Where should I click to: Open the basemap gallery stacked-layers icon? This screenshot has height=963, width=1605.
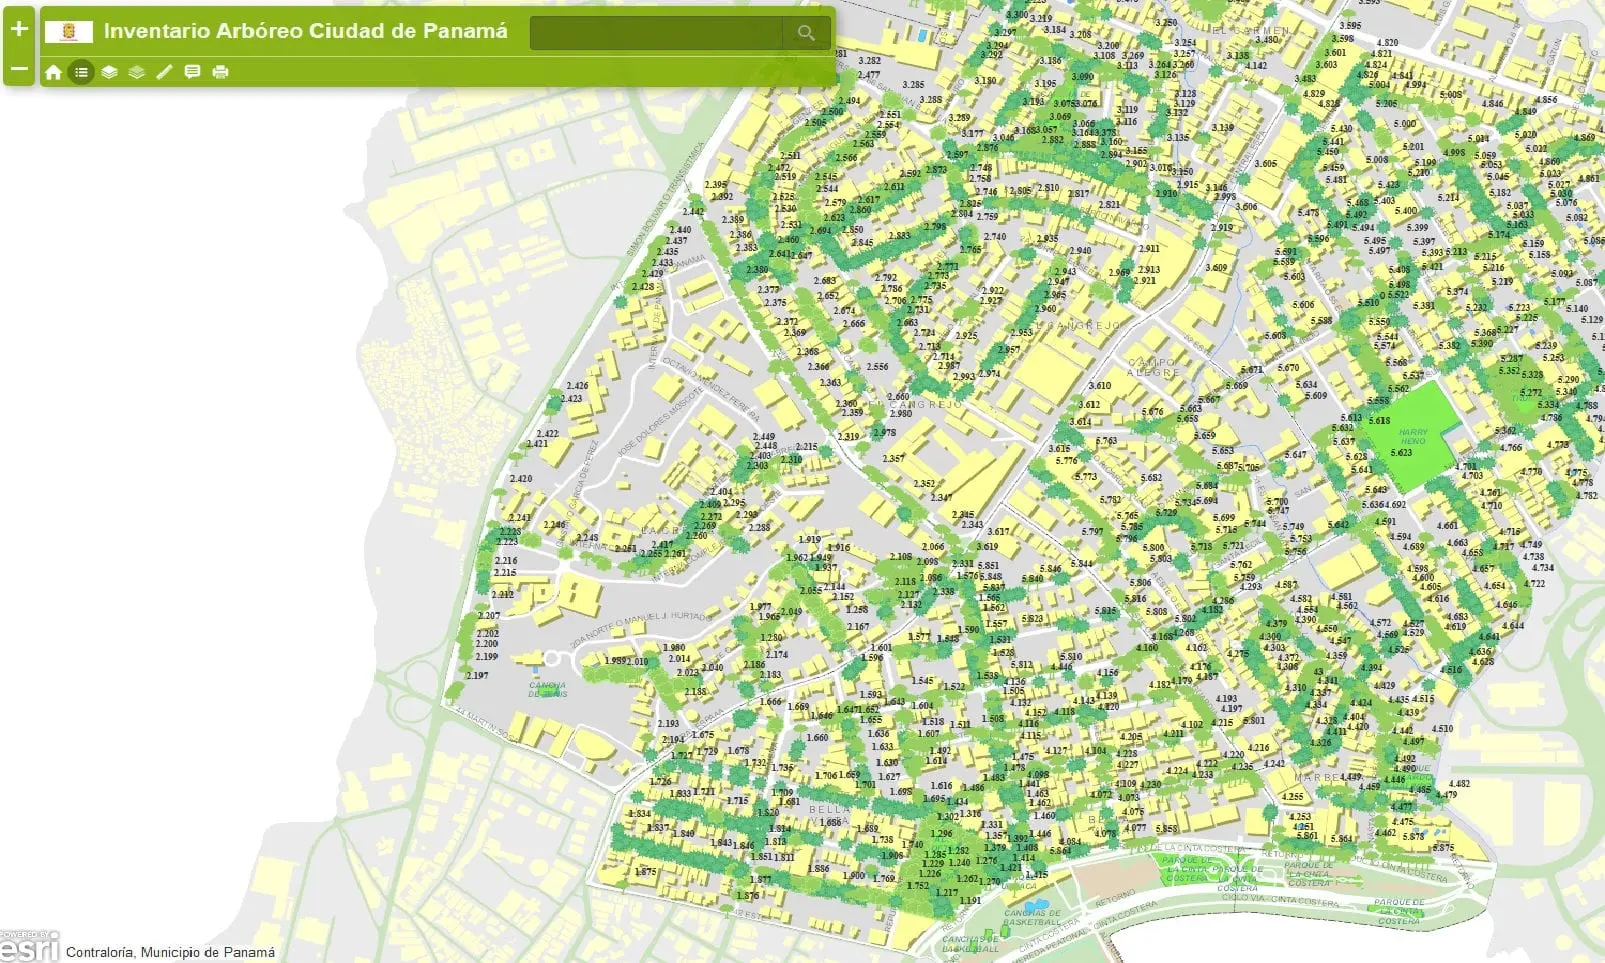point(137,72)
